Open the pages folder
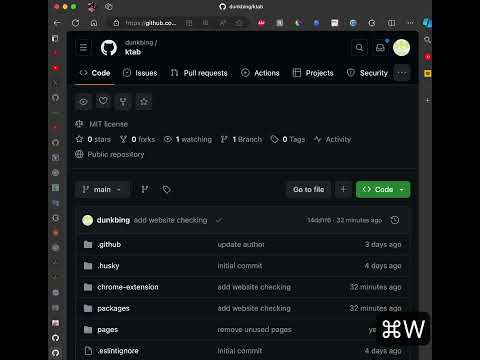The height and width of the screenshot is (360, 480). (x=108, y=330)
